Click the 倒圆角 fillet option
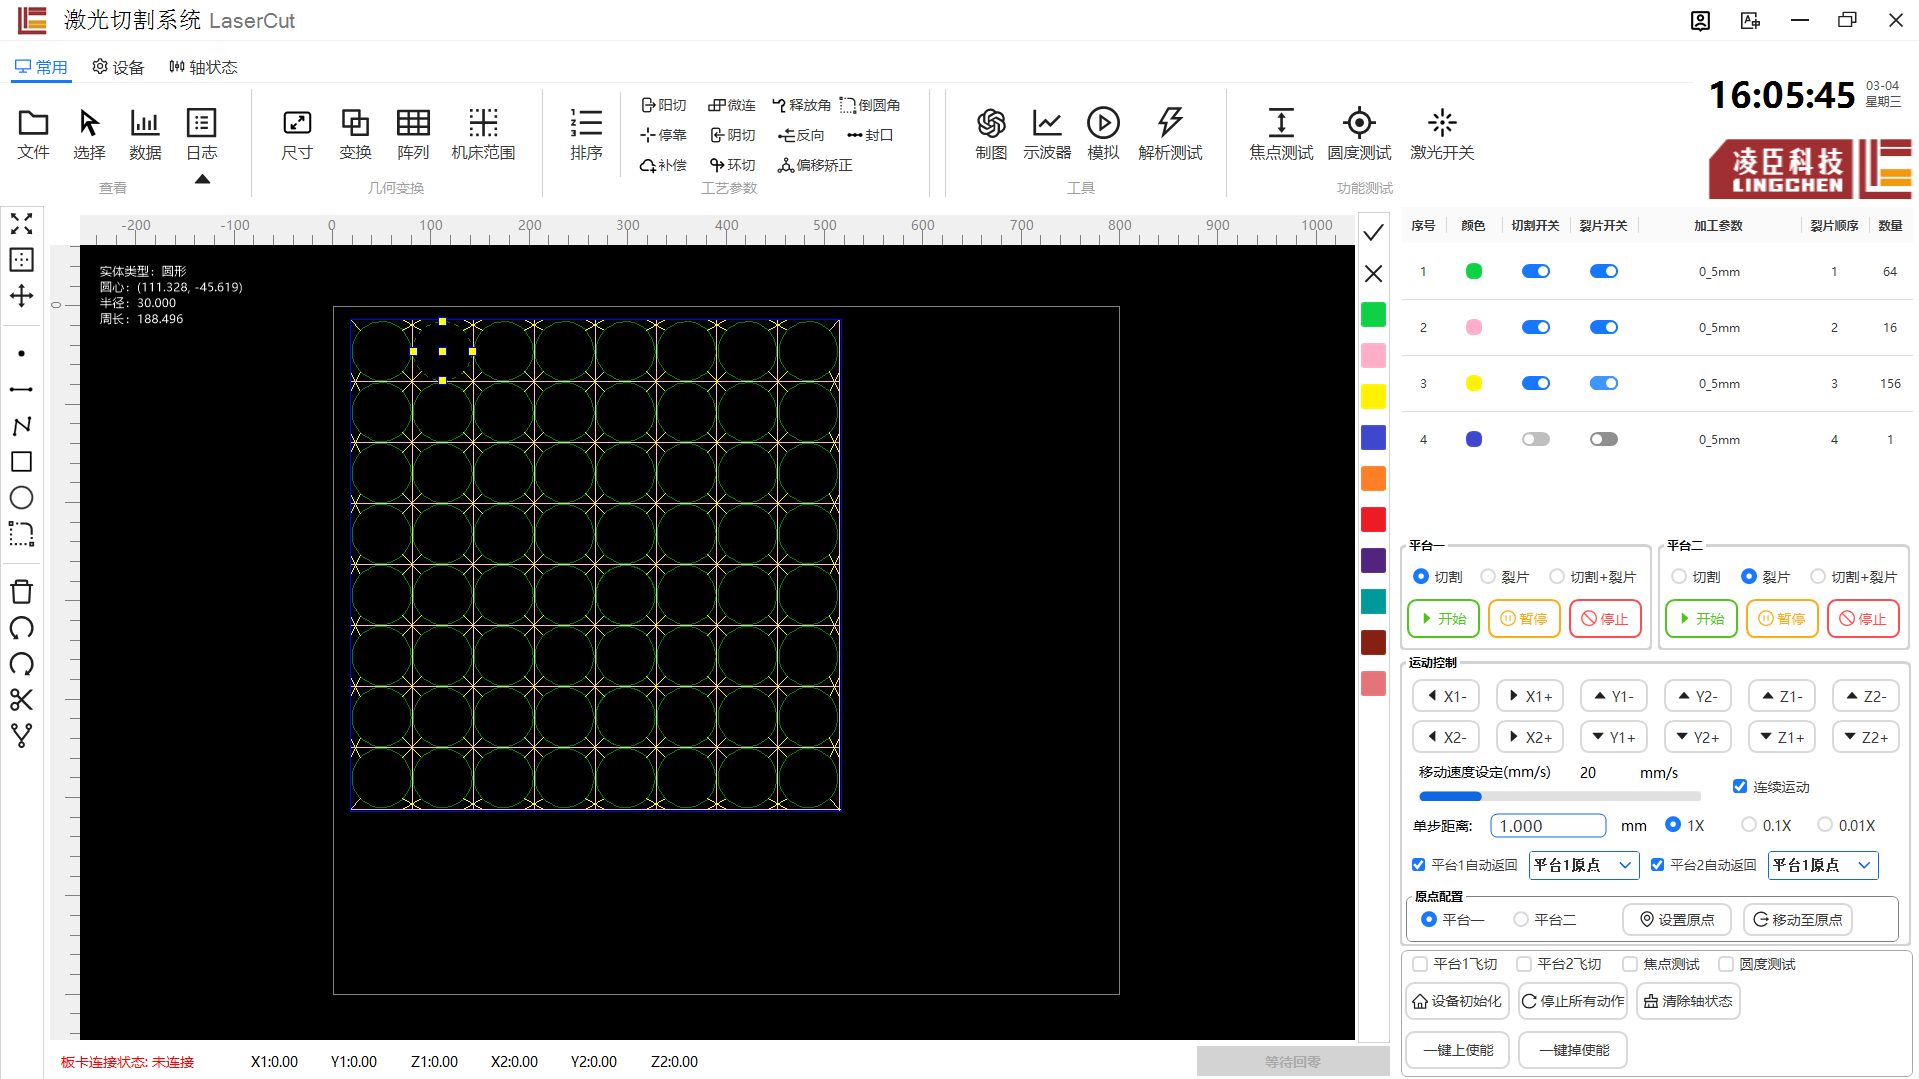 (870, 105)
